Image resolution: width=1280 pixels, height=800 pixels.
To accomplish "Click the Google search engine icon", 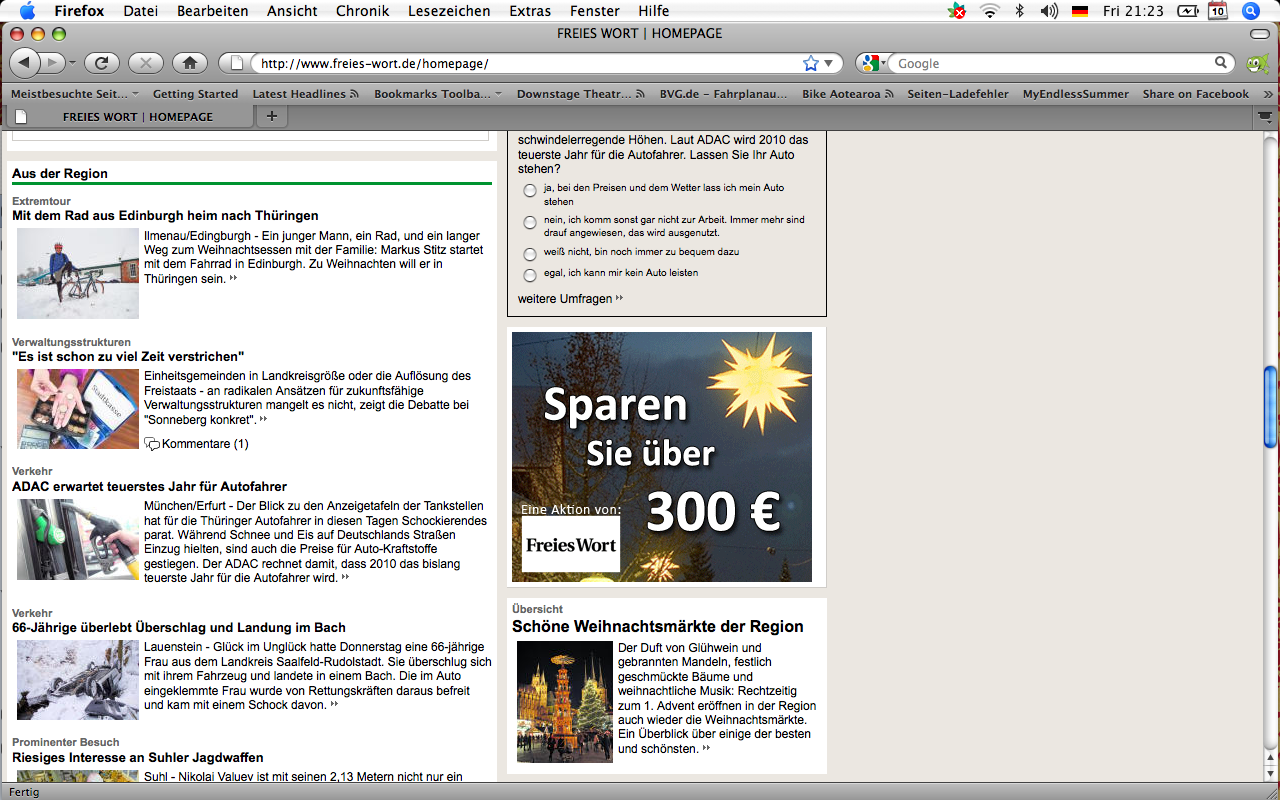I will click(869, 63).
